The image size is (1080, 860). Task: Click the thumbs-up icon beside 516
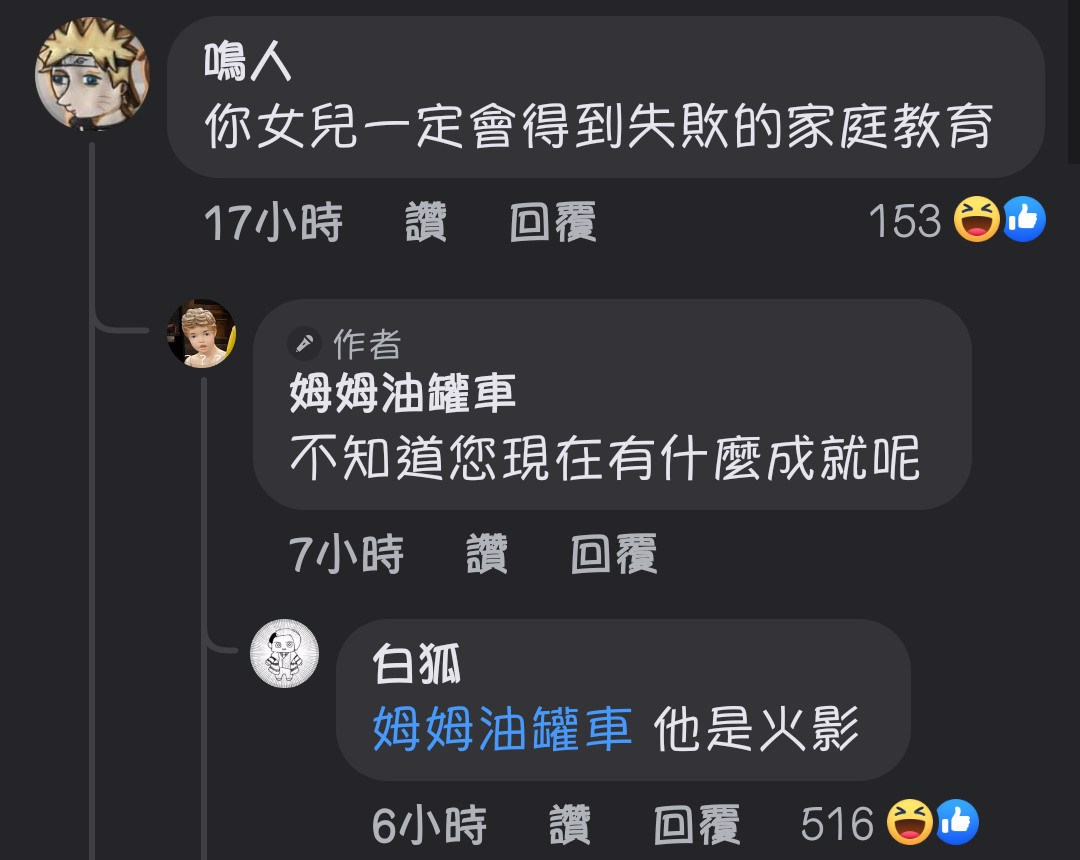(x=957, y=822)
